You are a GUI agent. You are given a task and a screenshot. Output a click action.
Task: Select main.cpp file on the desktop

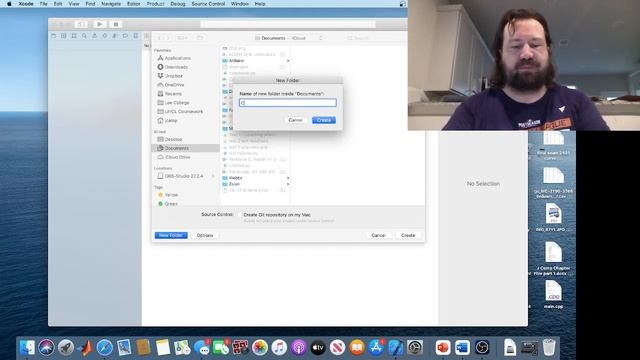click(x=553, y=294)
